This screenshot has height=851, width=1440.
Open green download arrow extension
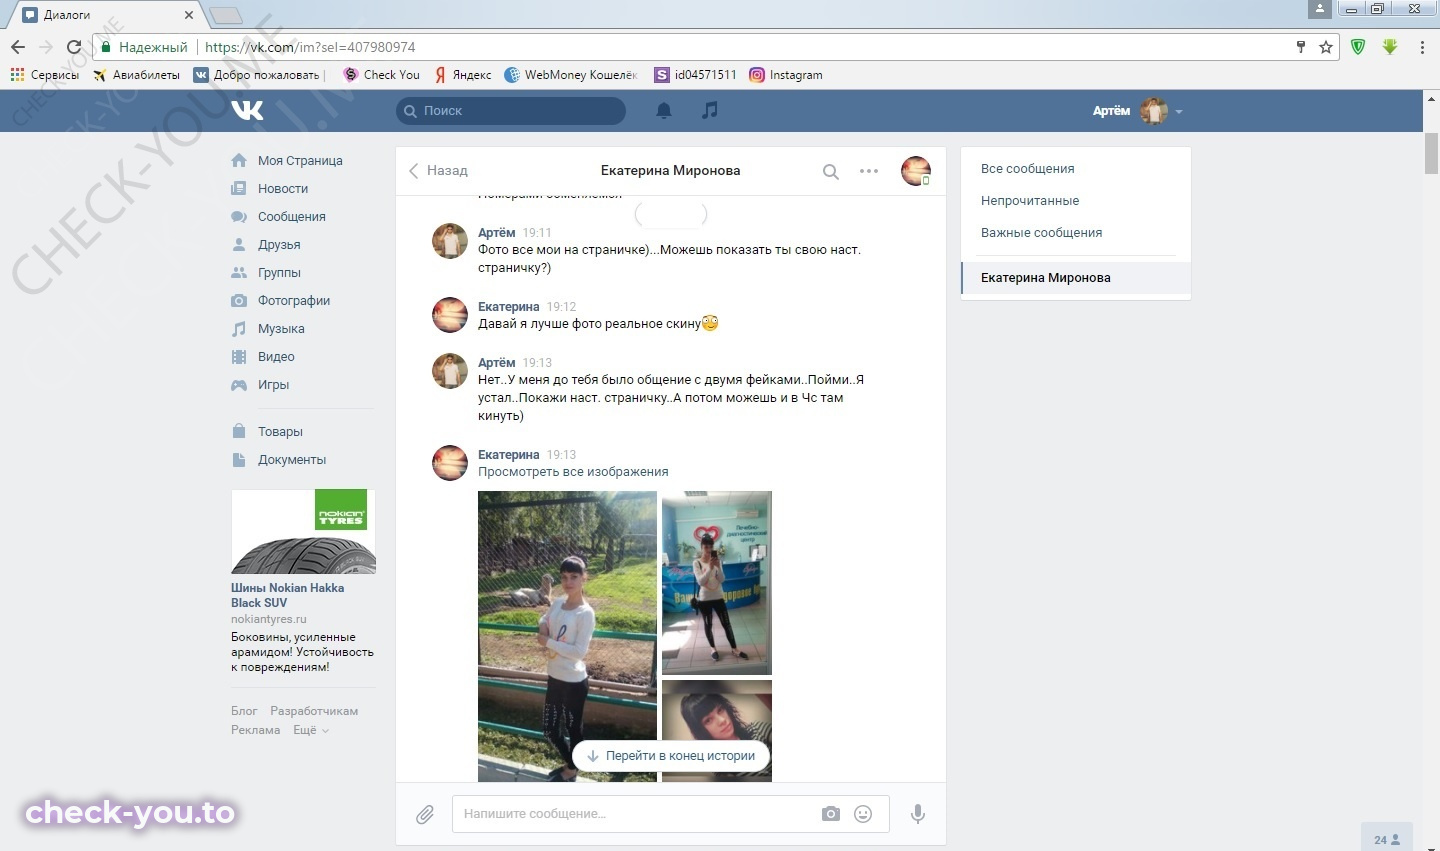pos(1390,47)
